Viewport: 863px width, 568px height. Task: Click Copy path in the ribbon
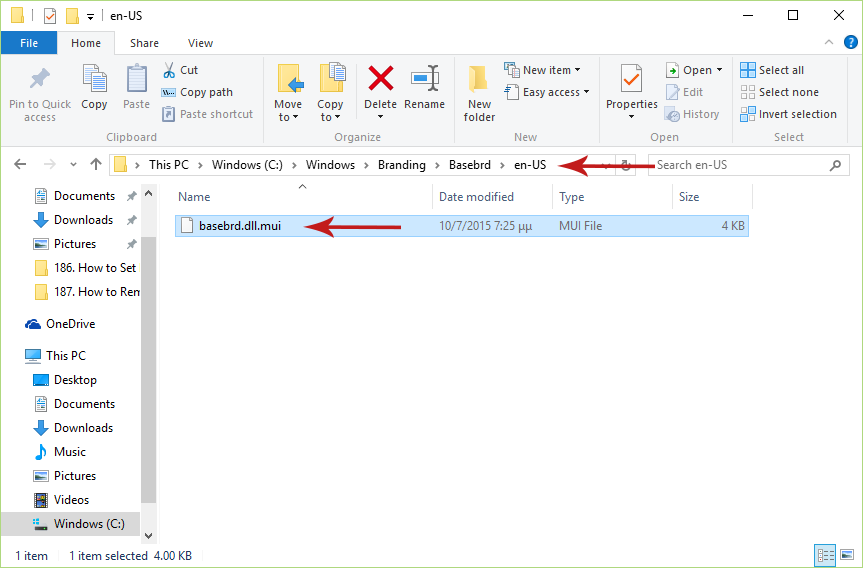[x=197, y=92]
